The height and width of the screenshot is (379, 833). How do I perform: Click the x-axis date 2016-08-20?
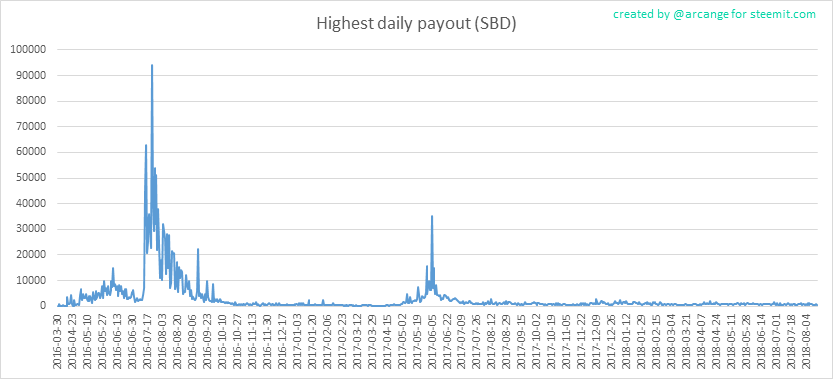(176, 342)
